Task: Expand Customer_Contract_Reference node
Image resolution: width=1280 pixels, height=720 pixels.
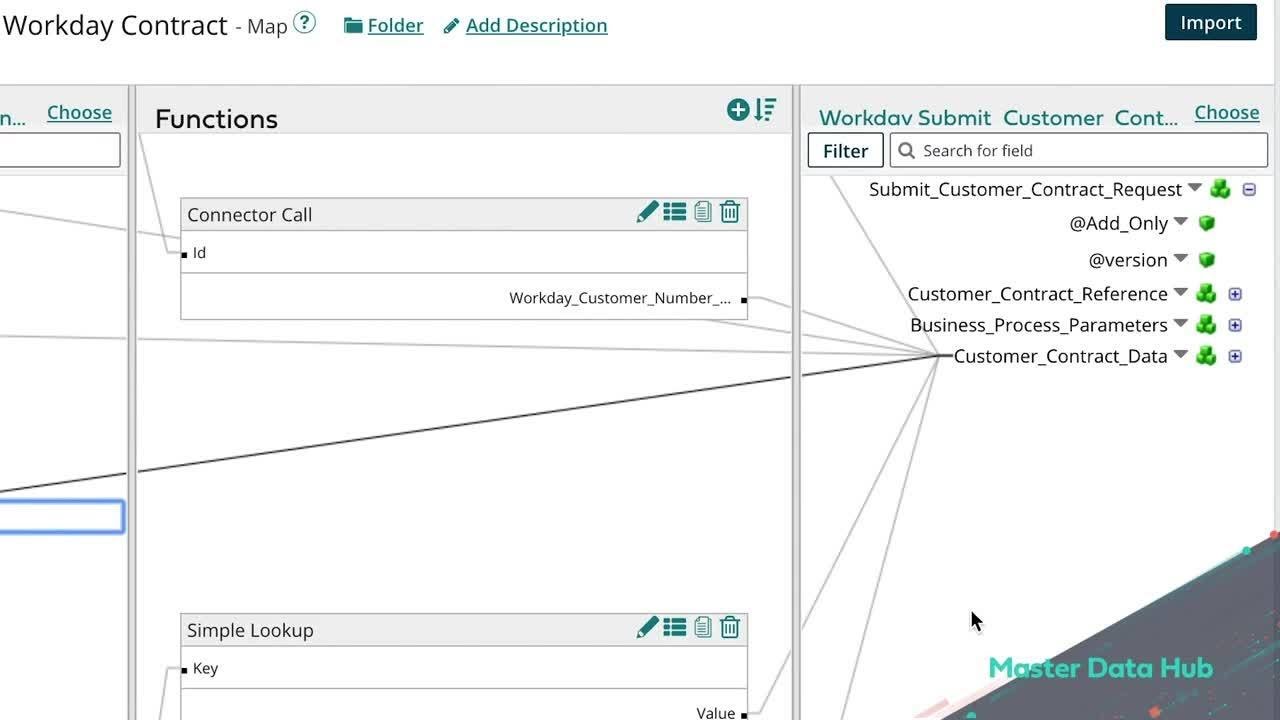Action: pos(1235,294)
